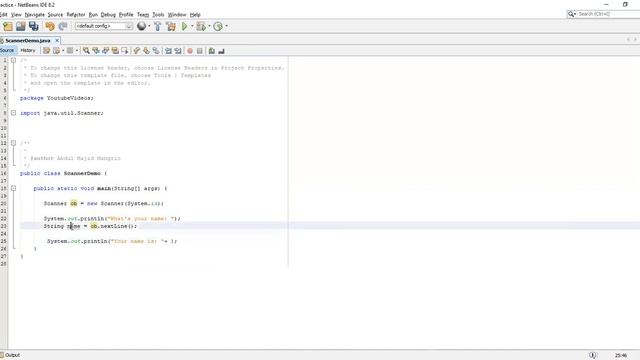Collapse the license comment fold at line 1
Viewport: 640px width, 360px height.
point(13,60)
